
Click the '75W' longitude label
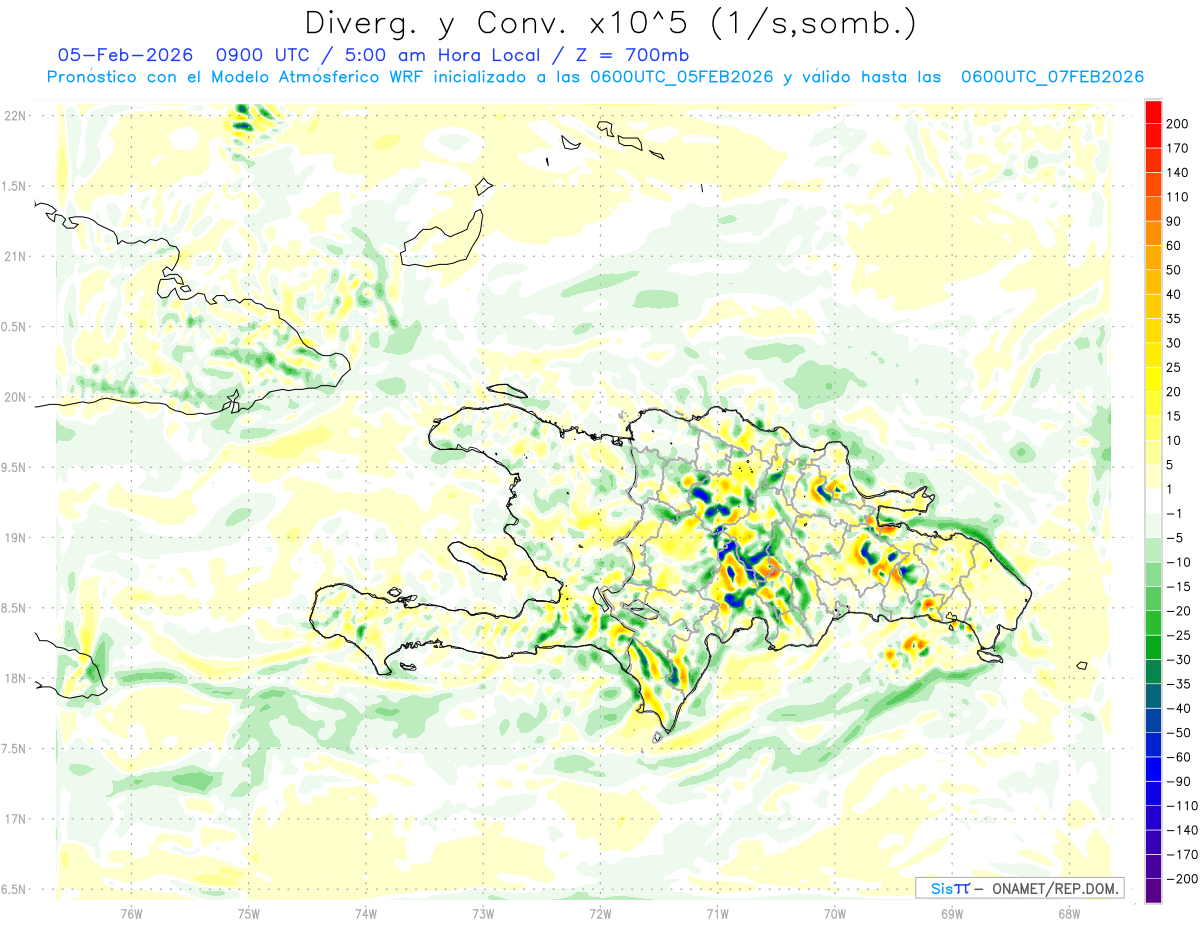pos(249,914)
